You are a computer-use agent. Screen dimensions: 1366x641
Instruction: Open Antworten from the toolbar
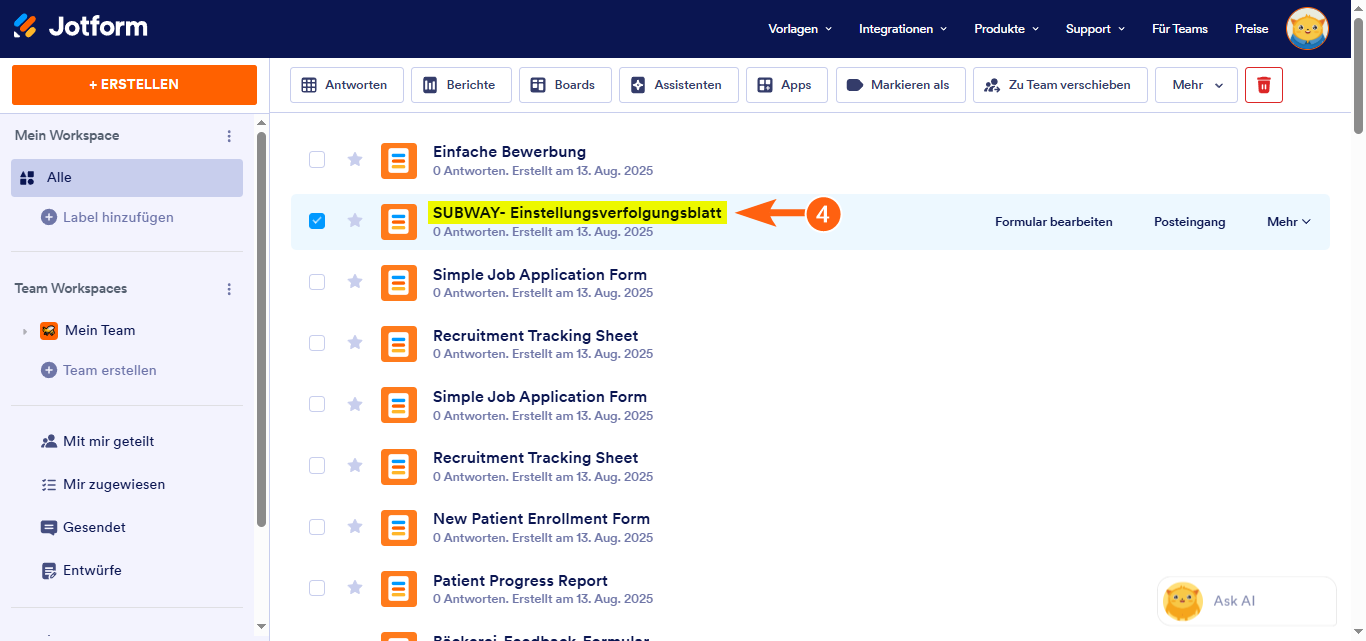(x=346, y=85)
